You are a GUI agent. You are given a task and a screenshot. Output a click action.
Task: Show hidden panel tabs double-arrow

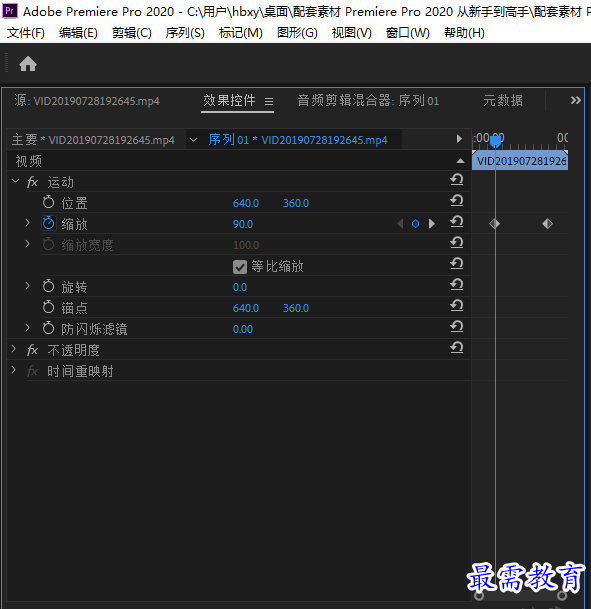(575, 100)
